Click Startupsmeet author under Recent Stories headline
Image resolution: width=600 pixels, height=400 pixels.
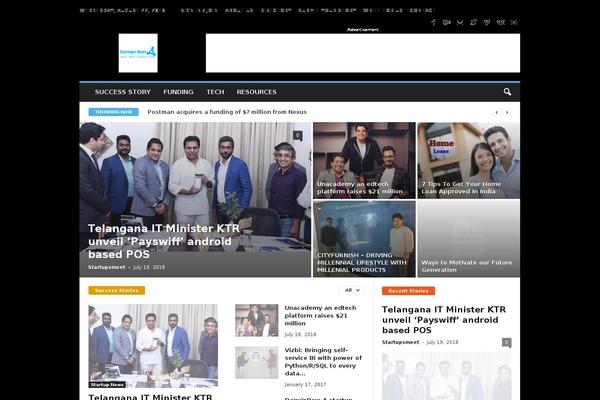[400, 342]
